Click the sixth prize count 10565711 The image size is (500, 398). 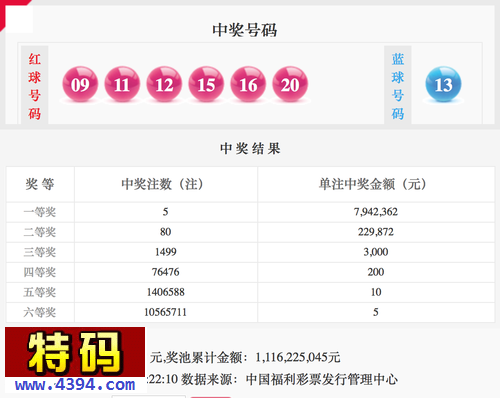[165, 312]
